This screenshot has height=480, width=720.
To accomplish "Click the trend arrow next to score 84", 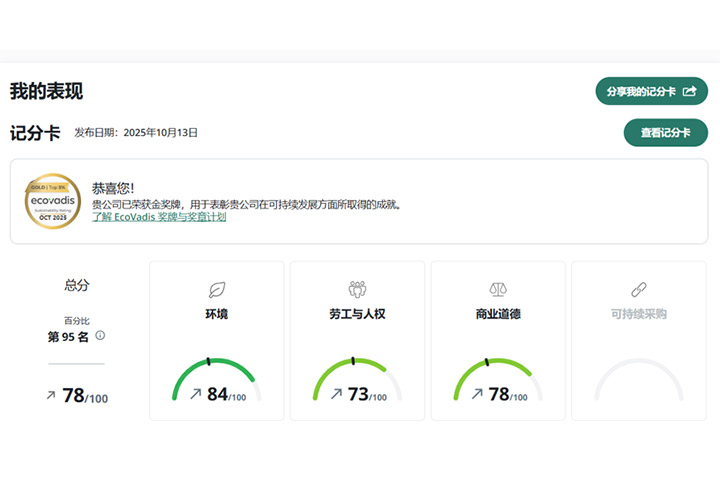I will (196, 394).
